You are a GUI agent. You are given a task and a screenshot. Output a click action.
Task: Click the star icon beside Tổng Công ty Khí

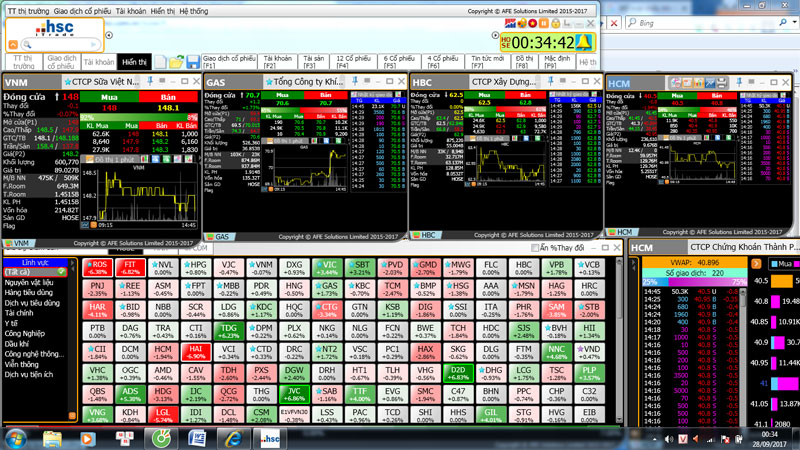269,82
